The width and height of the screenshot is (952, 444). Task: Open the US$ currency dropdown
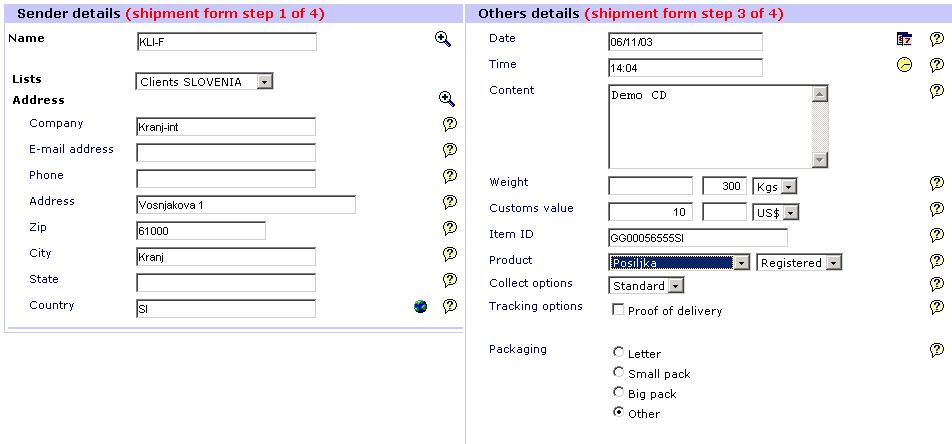click(x=775, y=212)
